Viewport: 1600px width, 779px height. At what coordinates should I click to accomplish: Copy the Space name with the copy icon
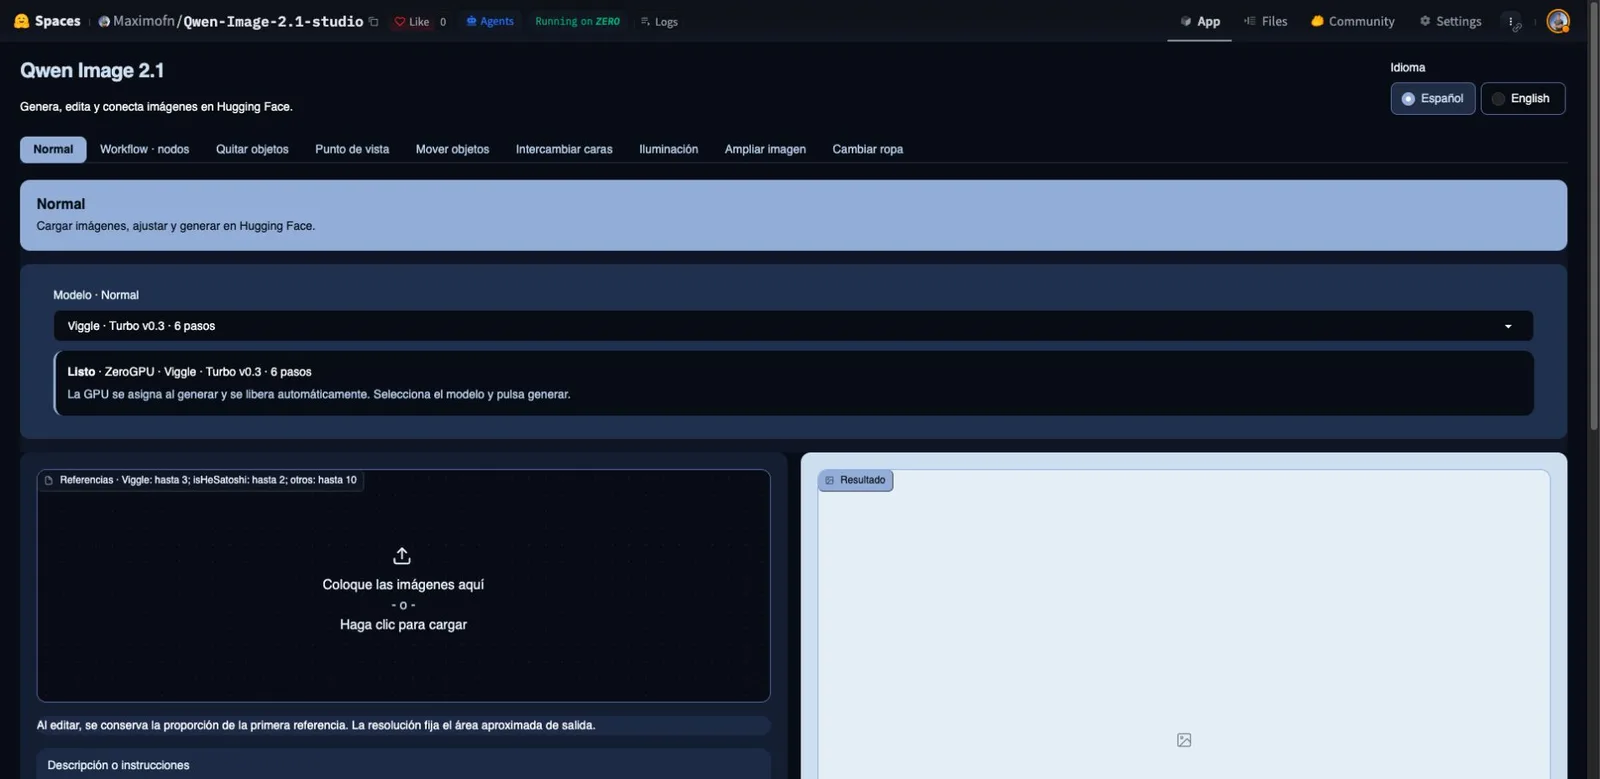pos(374,22)
